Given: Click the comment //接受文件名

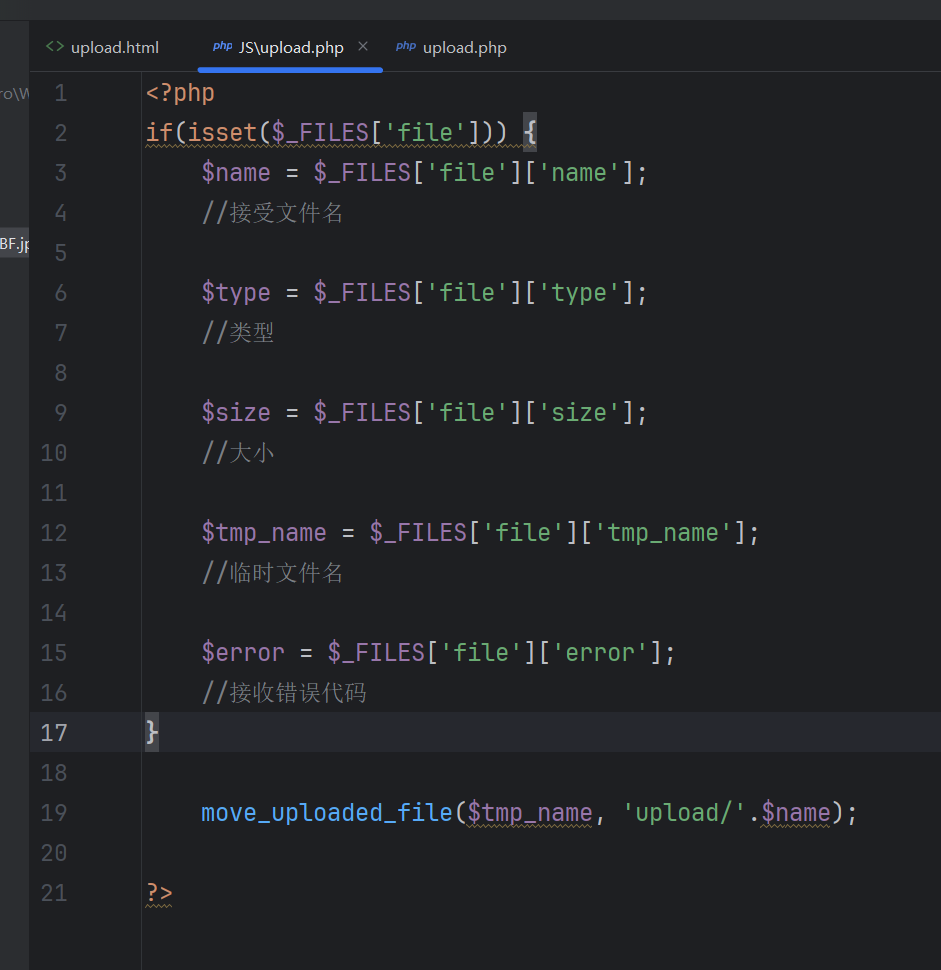Looking at the screenshot, I should pos(272,213).
